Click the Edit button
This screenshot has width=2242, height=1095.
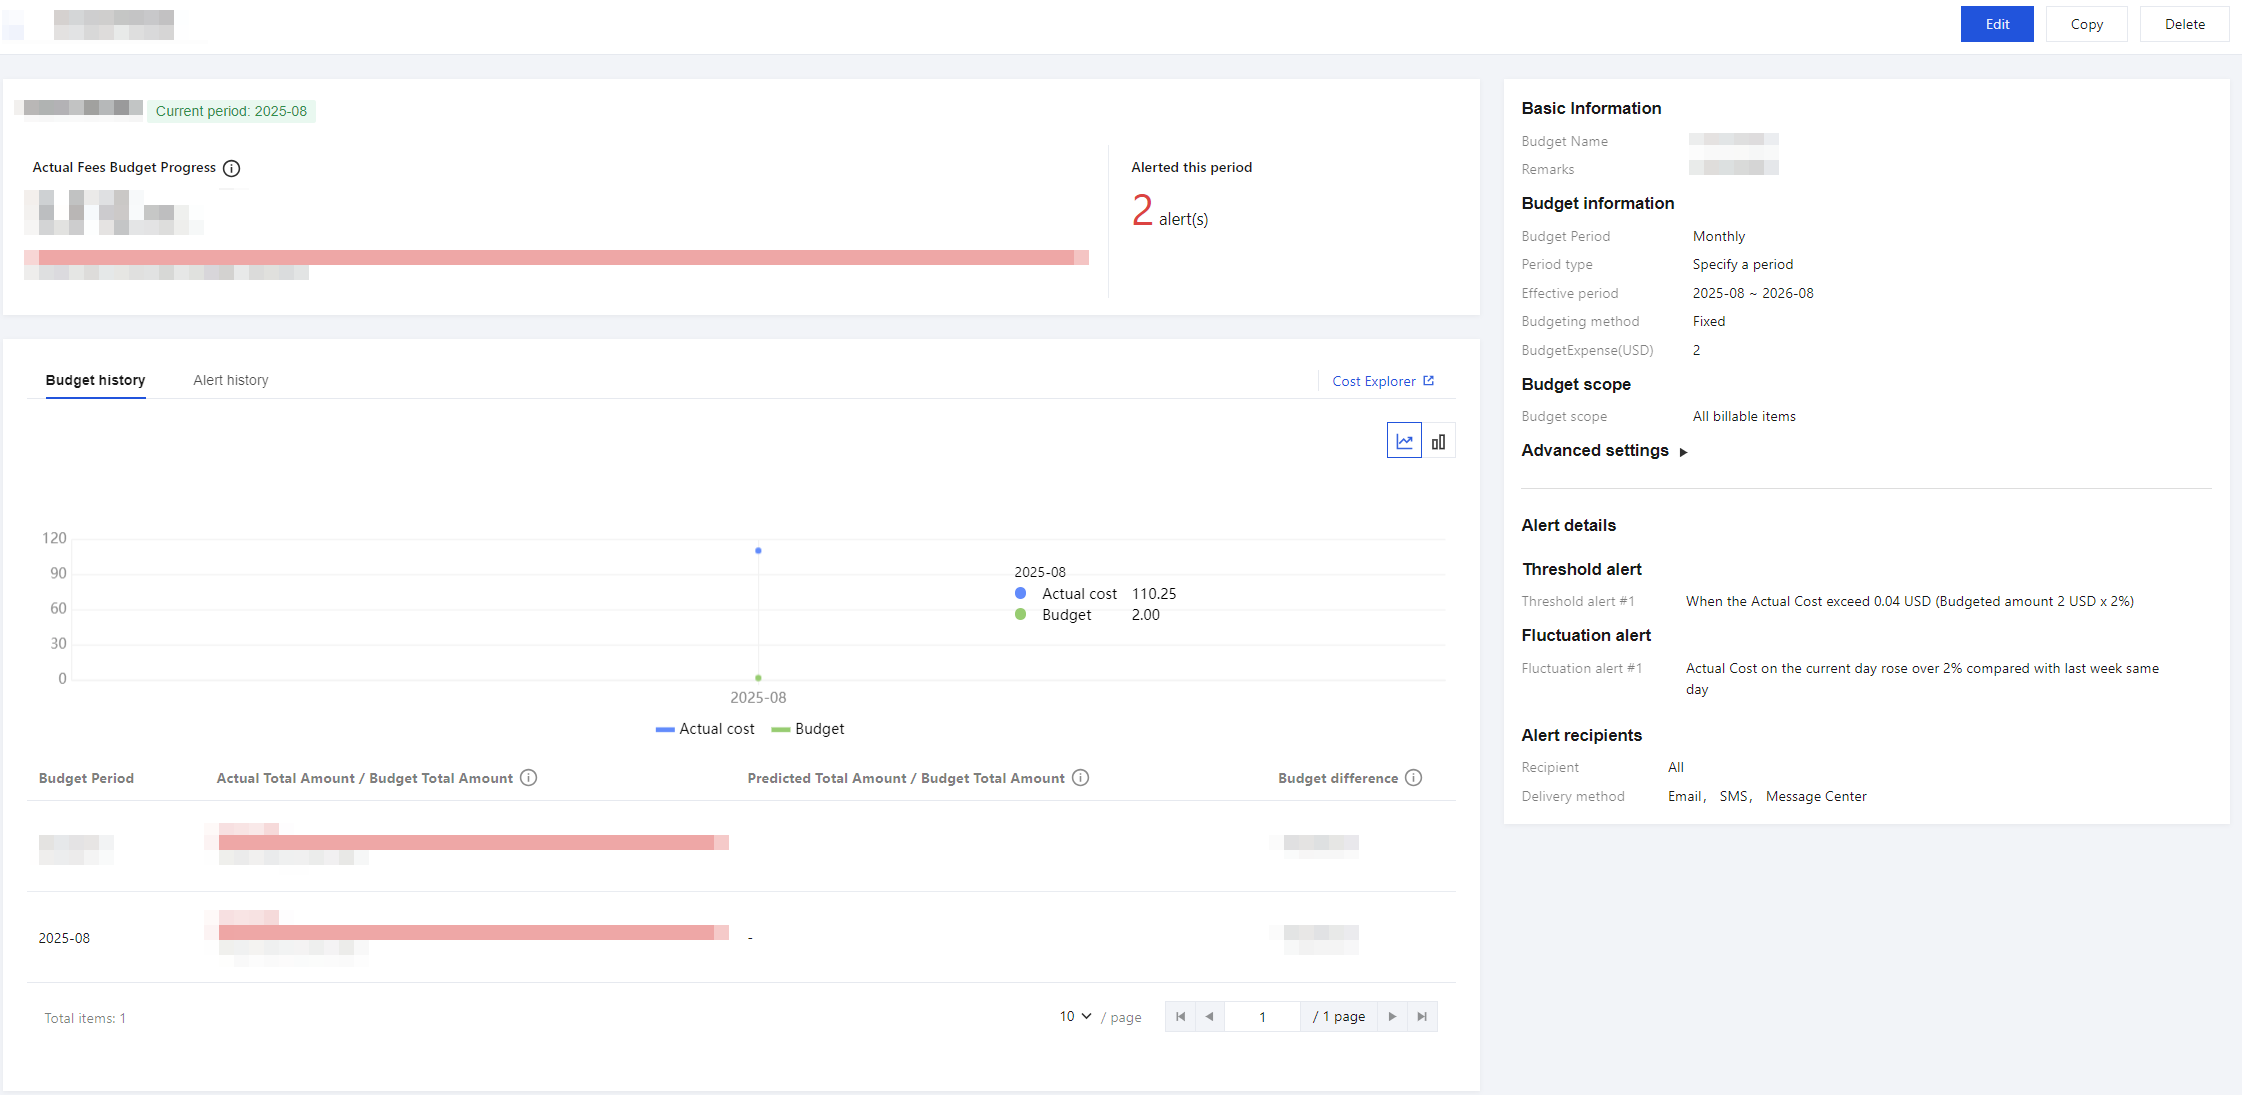tap(1996, 24)
